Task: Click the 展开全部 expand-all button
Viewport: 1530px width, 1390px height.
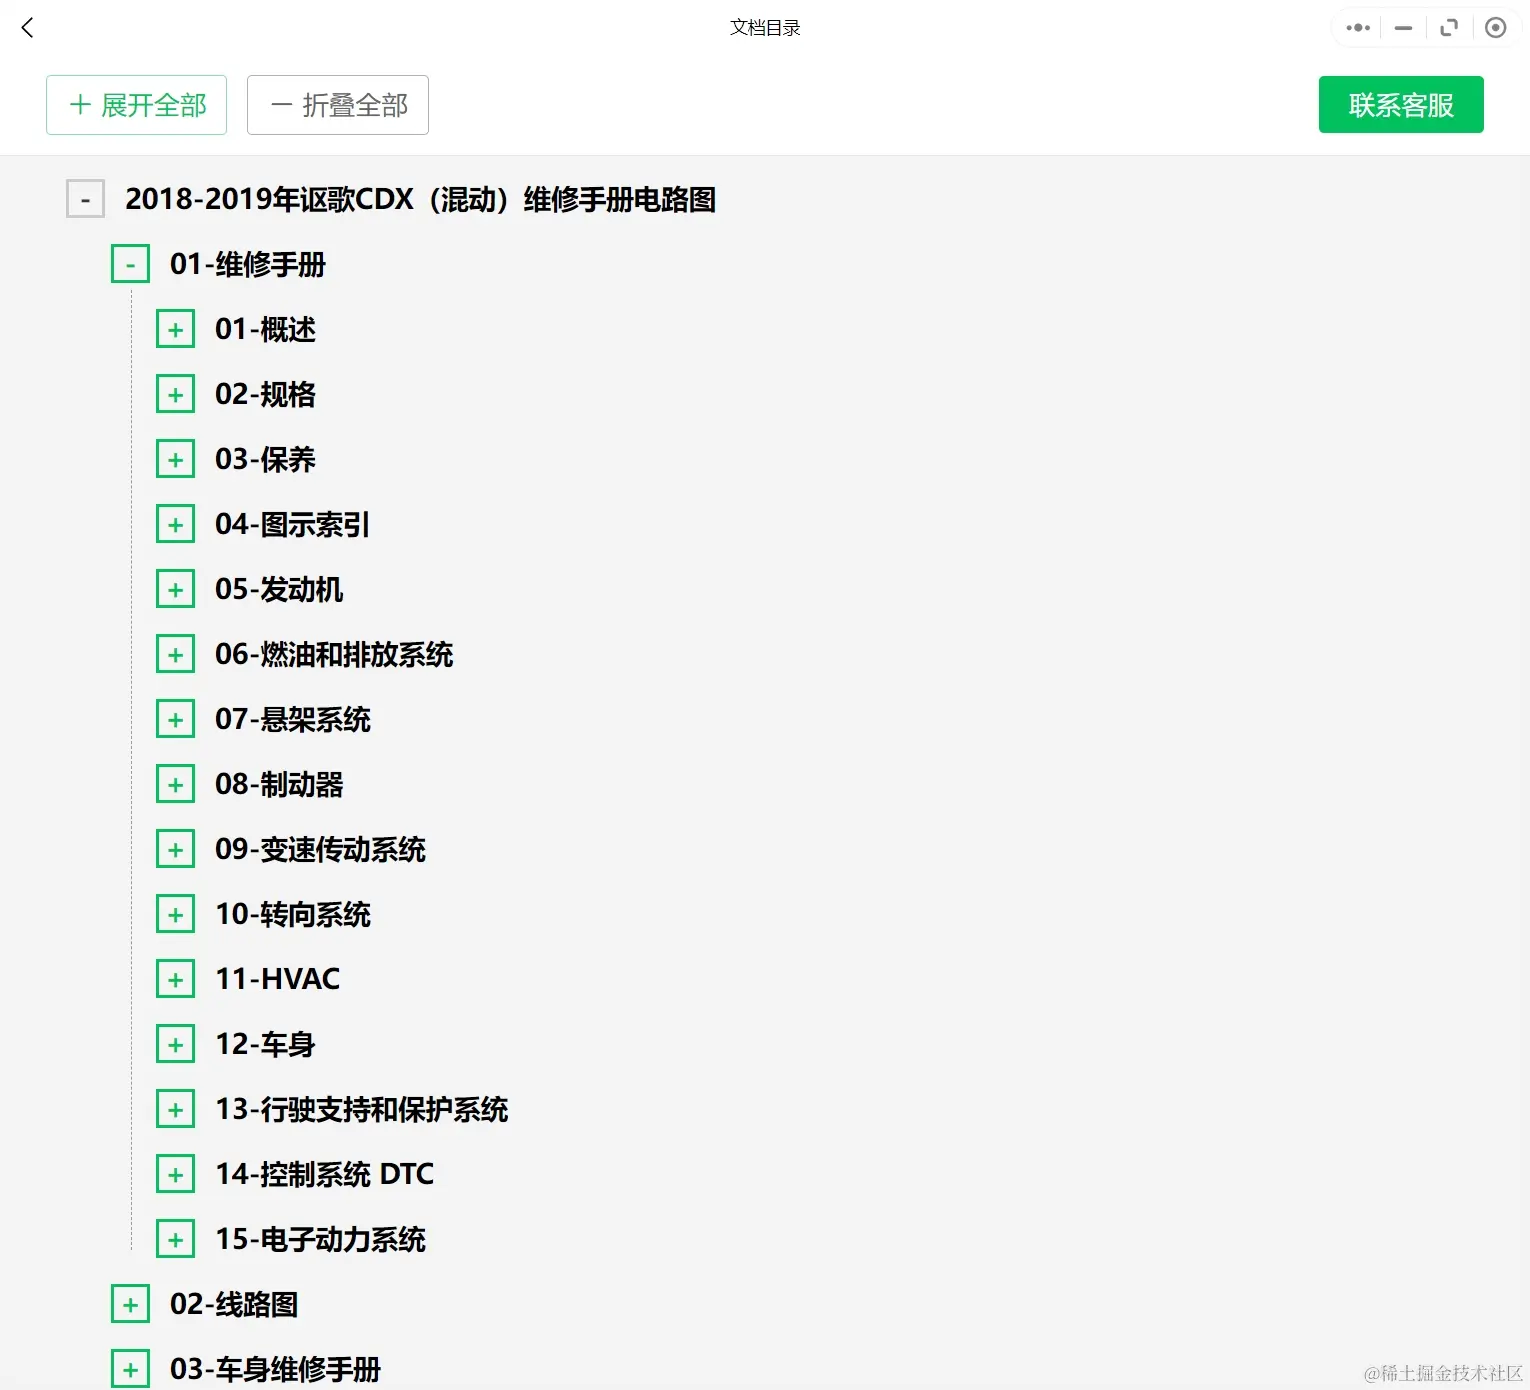Action: 136,104
